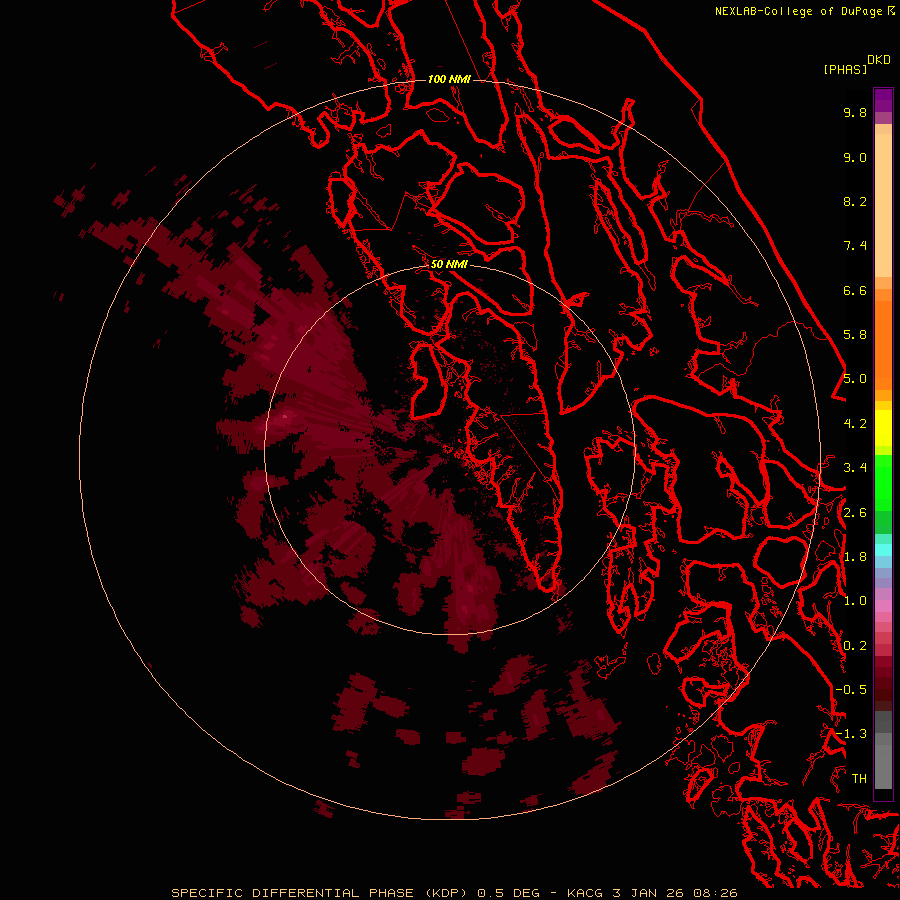Click the 0.2 value on color scale
900x900 pixels.
[855, 646]
